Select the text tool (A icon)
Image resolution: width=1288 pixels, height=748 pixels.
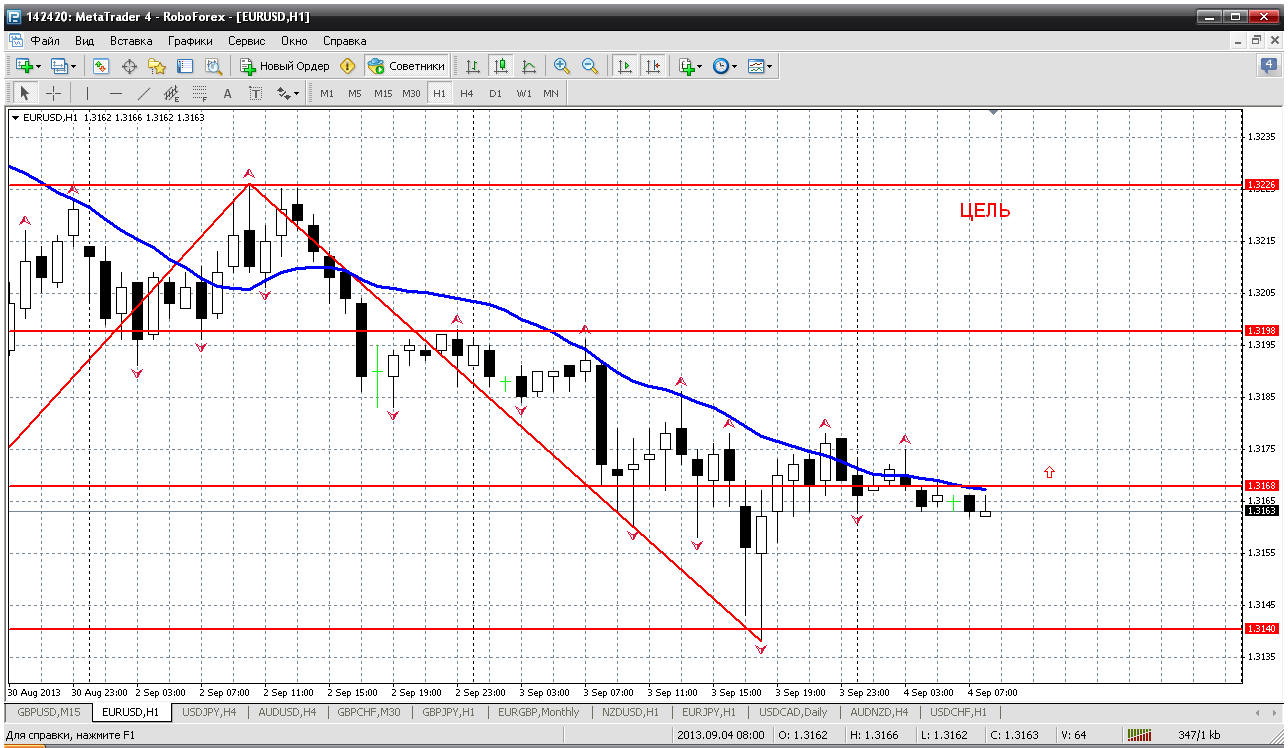pyautogui.click(x=228, y=93)
